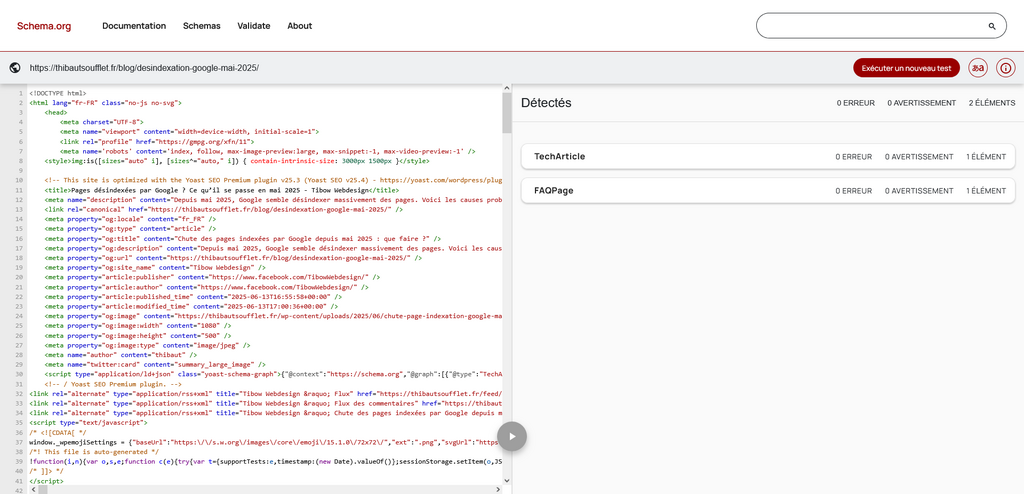The width and height of the screenshot is (1024, 494).
Task: Click 1 ÉLÉMENT in FAQPage row
Action: pos(986,191)
